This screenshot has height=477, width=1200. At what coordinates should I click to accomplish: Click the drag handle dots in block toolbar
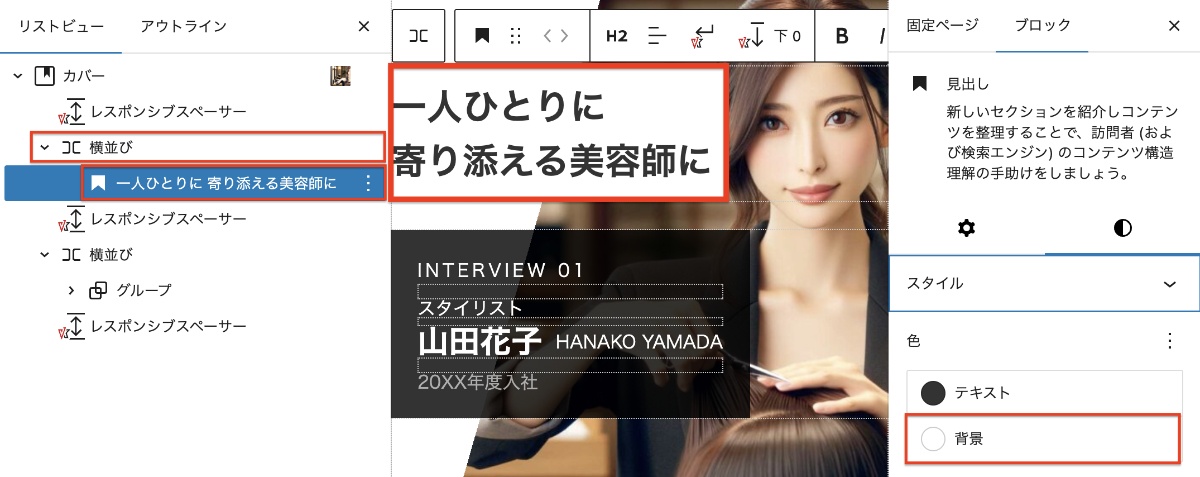516,36
